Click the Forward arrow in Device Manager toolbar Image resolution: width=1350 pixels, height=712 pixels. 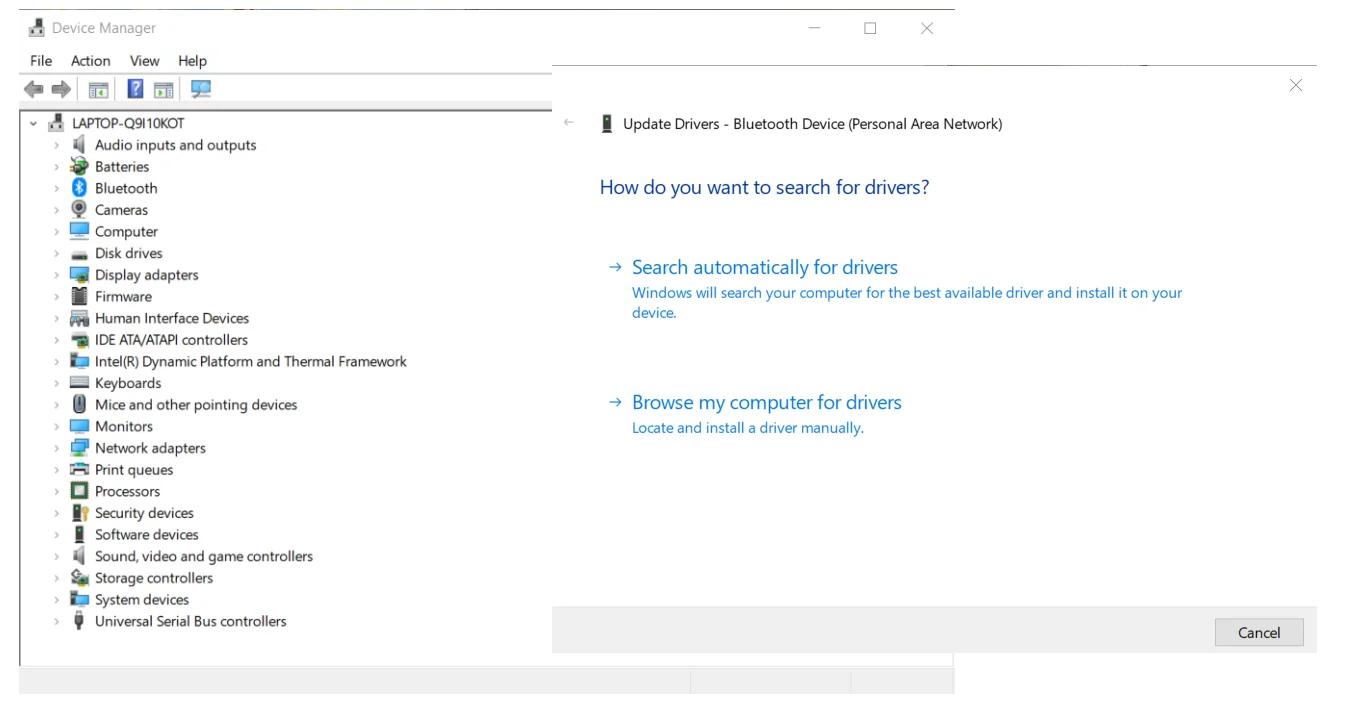[x=61, y=89]
